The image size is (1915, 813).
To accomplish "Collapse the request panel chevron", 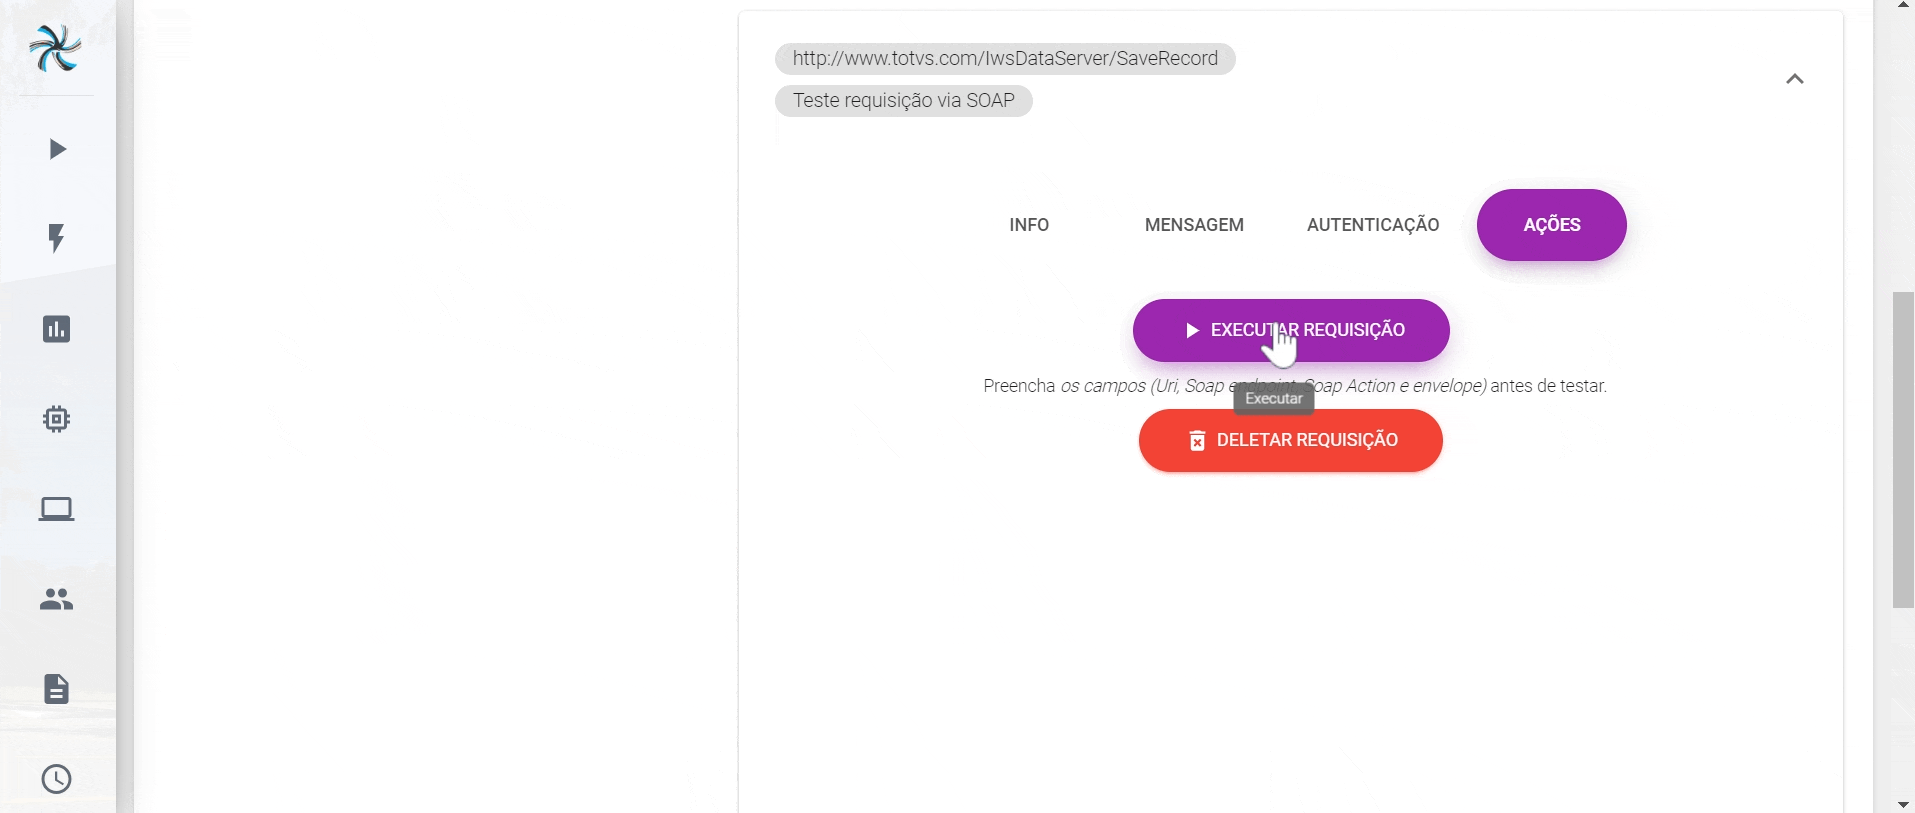I will [1795, 79].
